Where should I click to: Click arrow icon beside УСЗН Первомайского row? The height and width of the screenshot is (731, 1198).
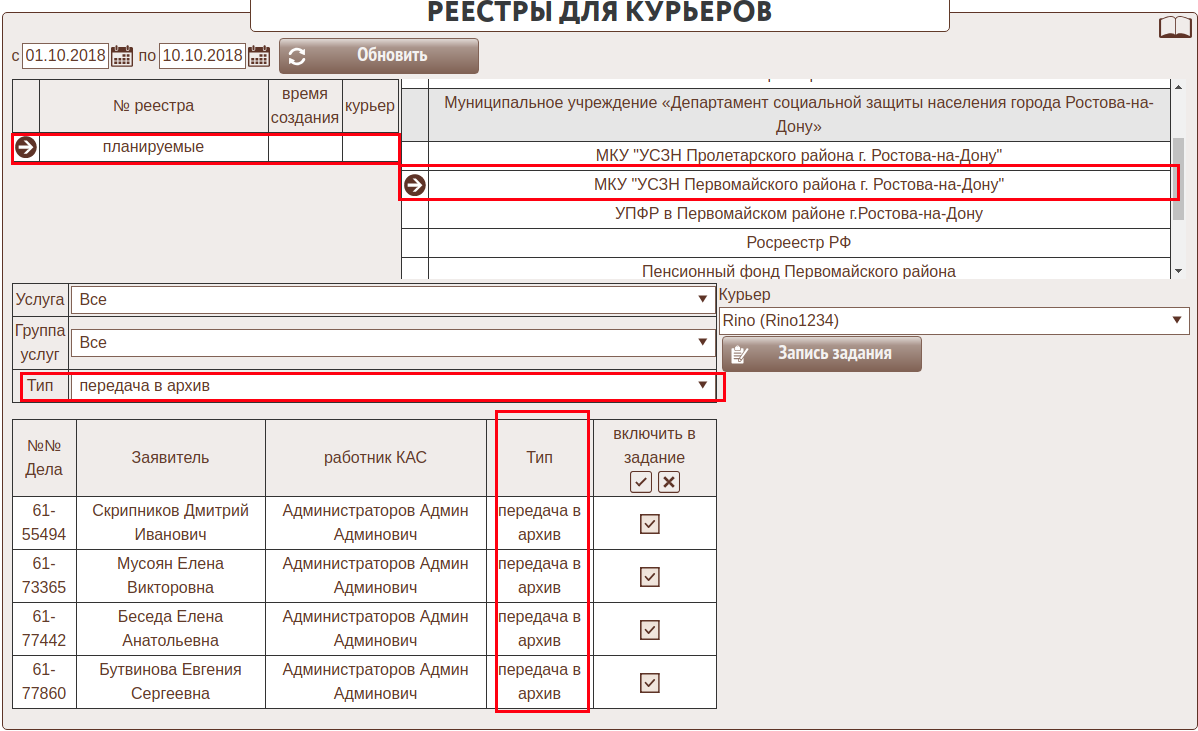pyautogui.click(x=414, y=185)
